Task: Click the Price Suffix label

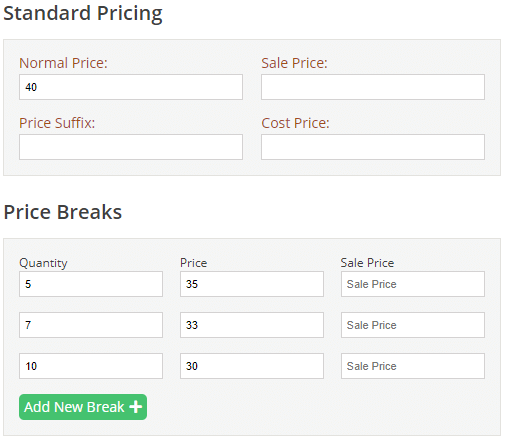Action: point(57,123)
